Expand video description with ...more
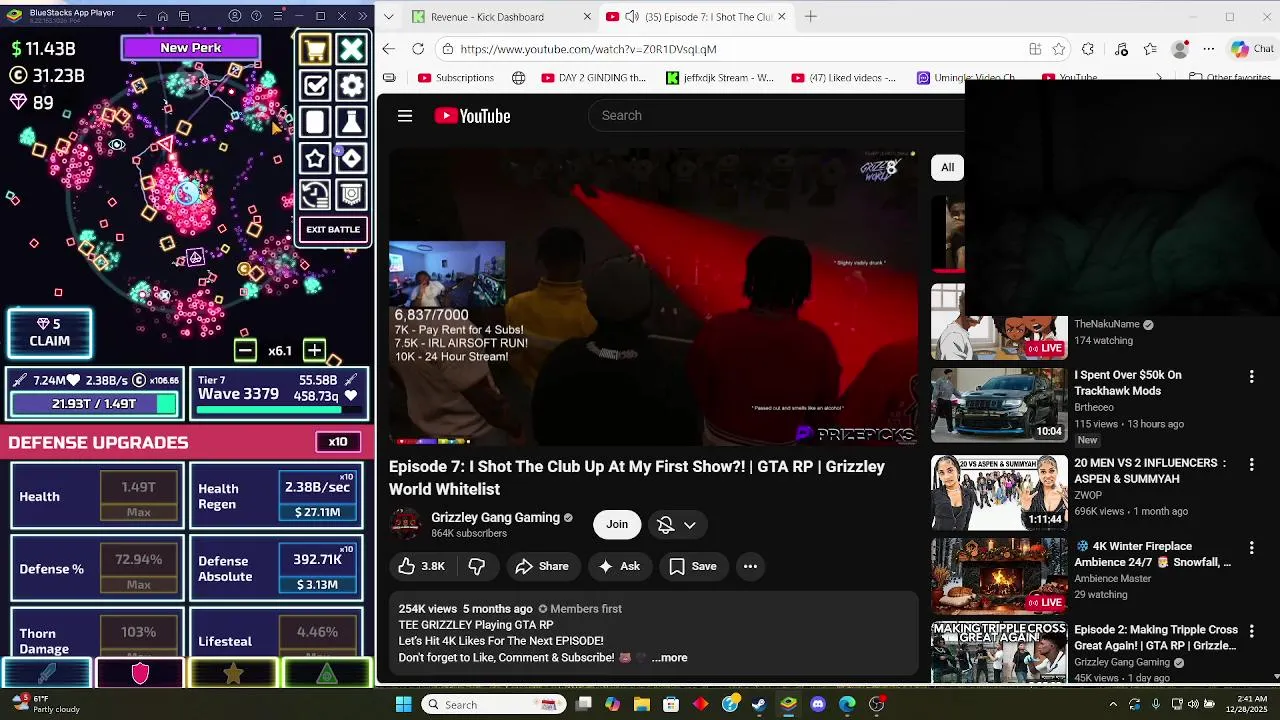 pos(669,657)
